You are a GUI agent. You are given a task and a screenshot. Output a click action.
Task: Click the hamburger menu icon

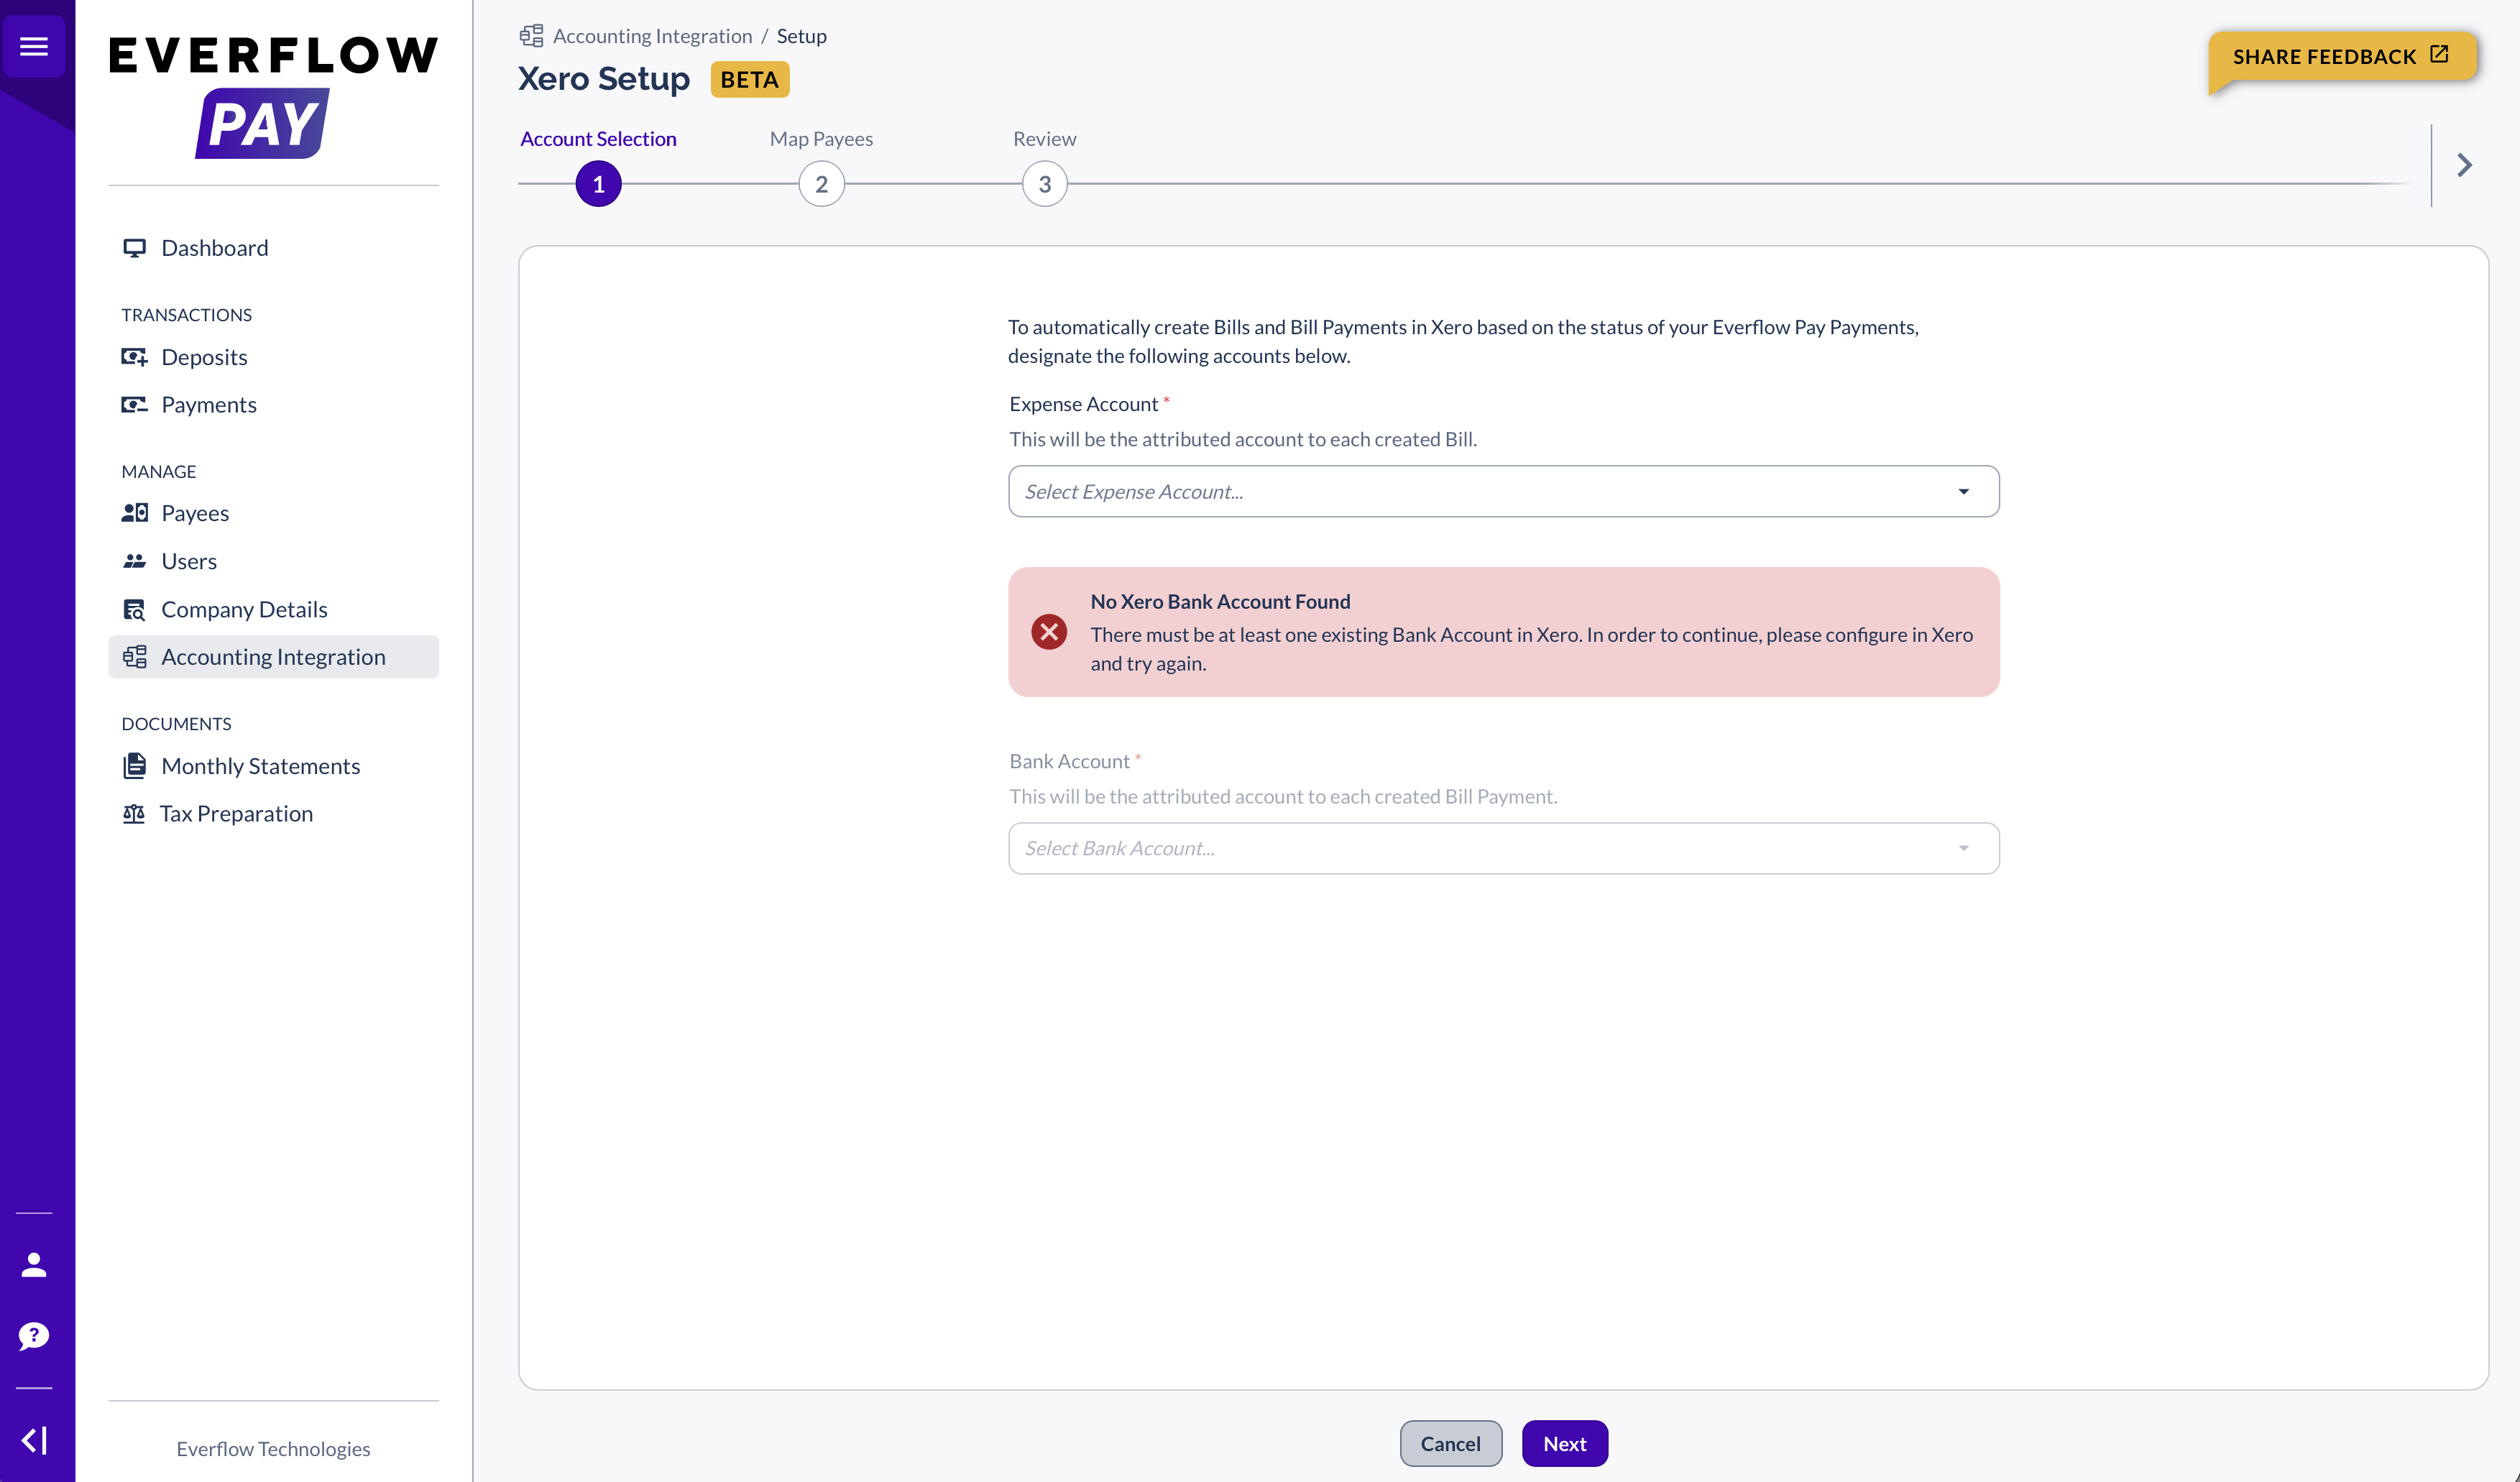pos(34,46)
